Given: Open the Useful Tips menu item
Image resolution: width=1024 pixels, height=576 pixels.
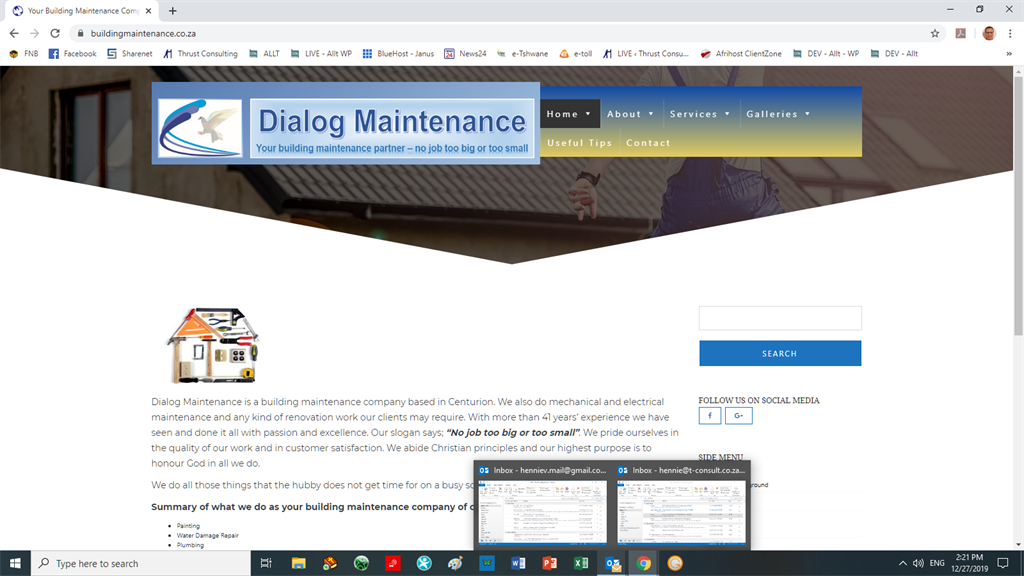Looking at the screenshot, I should click(579, 143).
